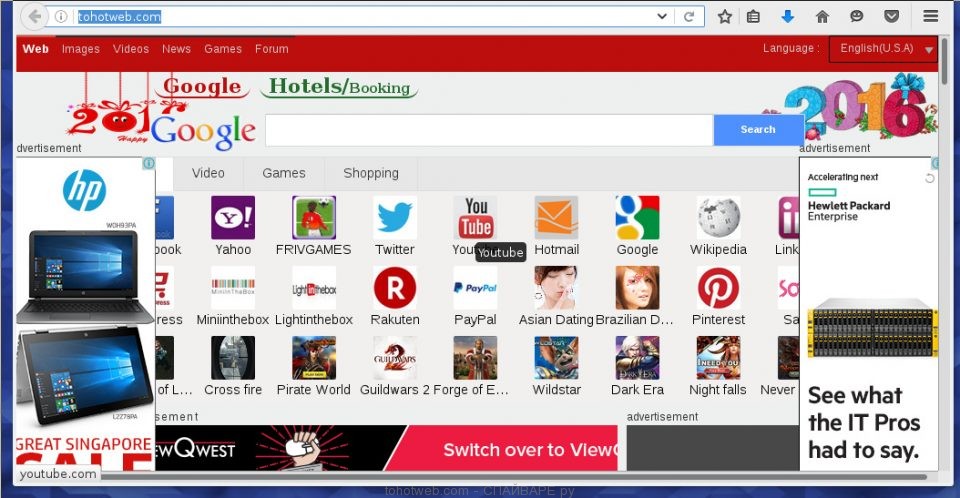The width and height of the screenshot is (960, 498).
Task: Click the blue Search button
Action: (x=758, y=130)
